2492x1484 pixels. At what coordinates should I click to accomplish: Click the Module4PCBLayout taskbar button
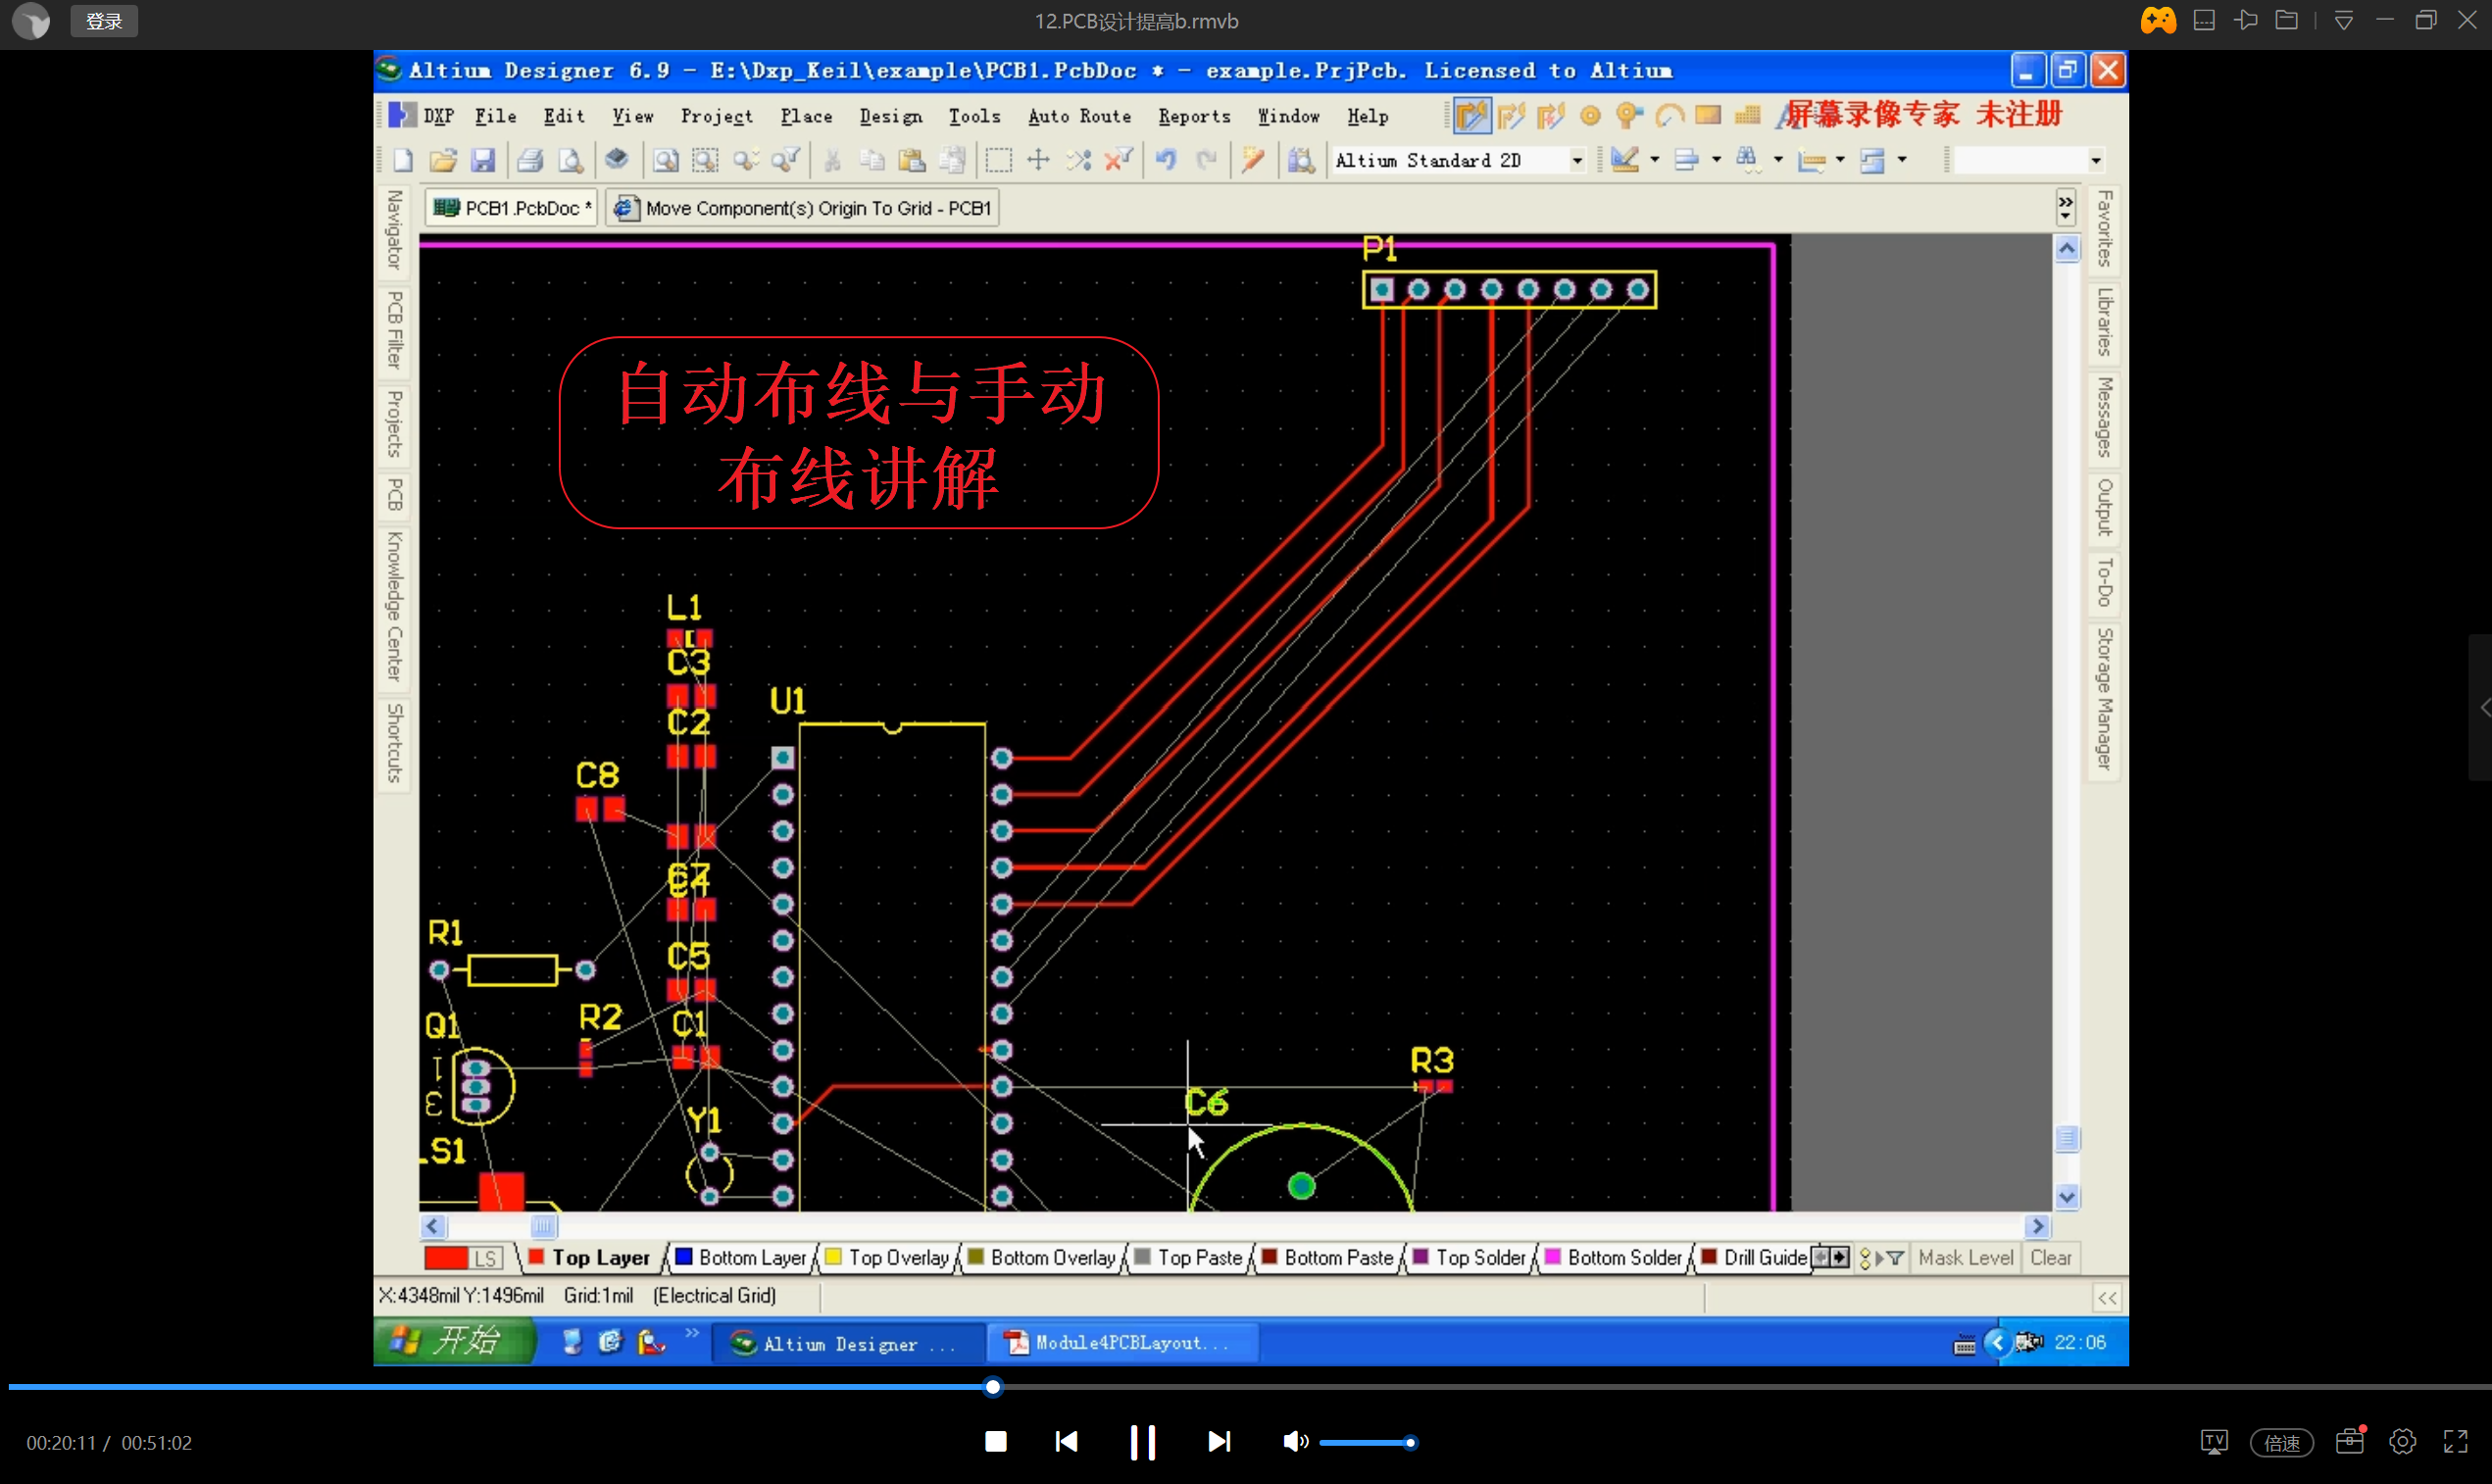pos(1122,1342)
